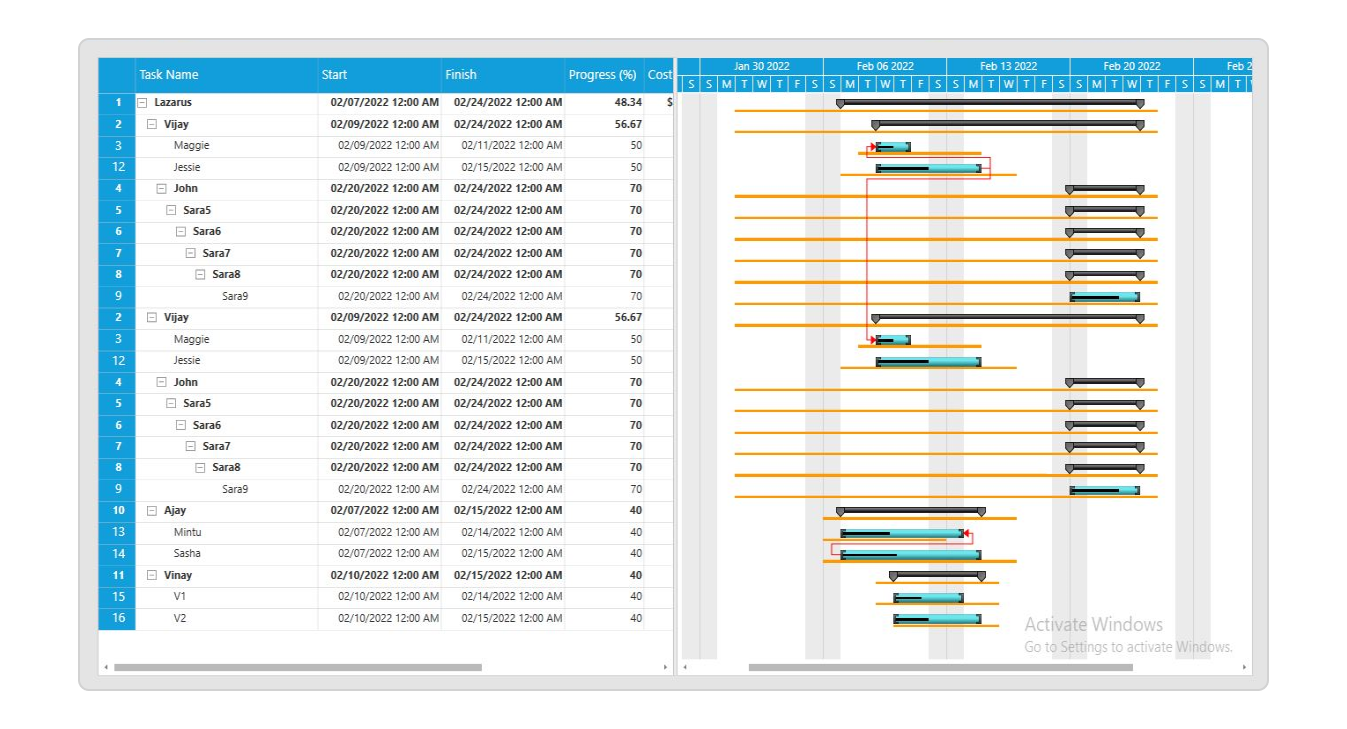The width and height of the screenshot is (1347, 729).
Task: Select row header number 16
Action: pyautogui.click(x=117, y=619)
